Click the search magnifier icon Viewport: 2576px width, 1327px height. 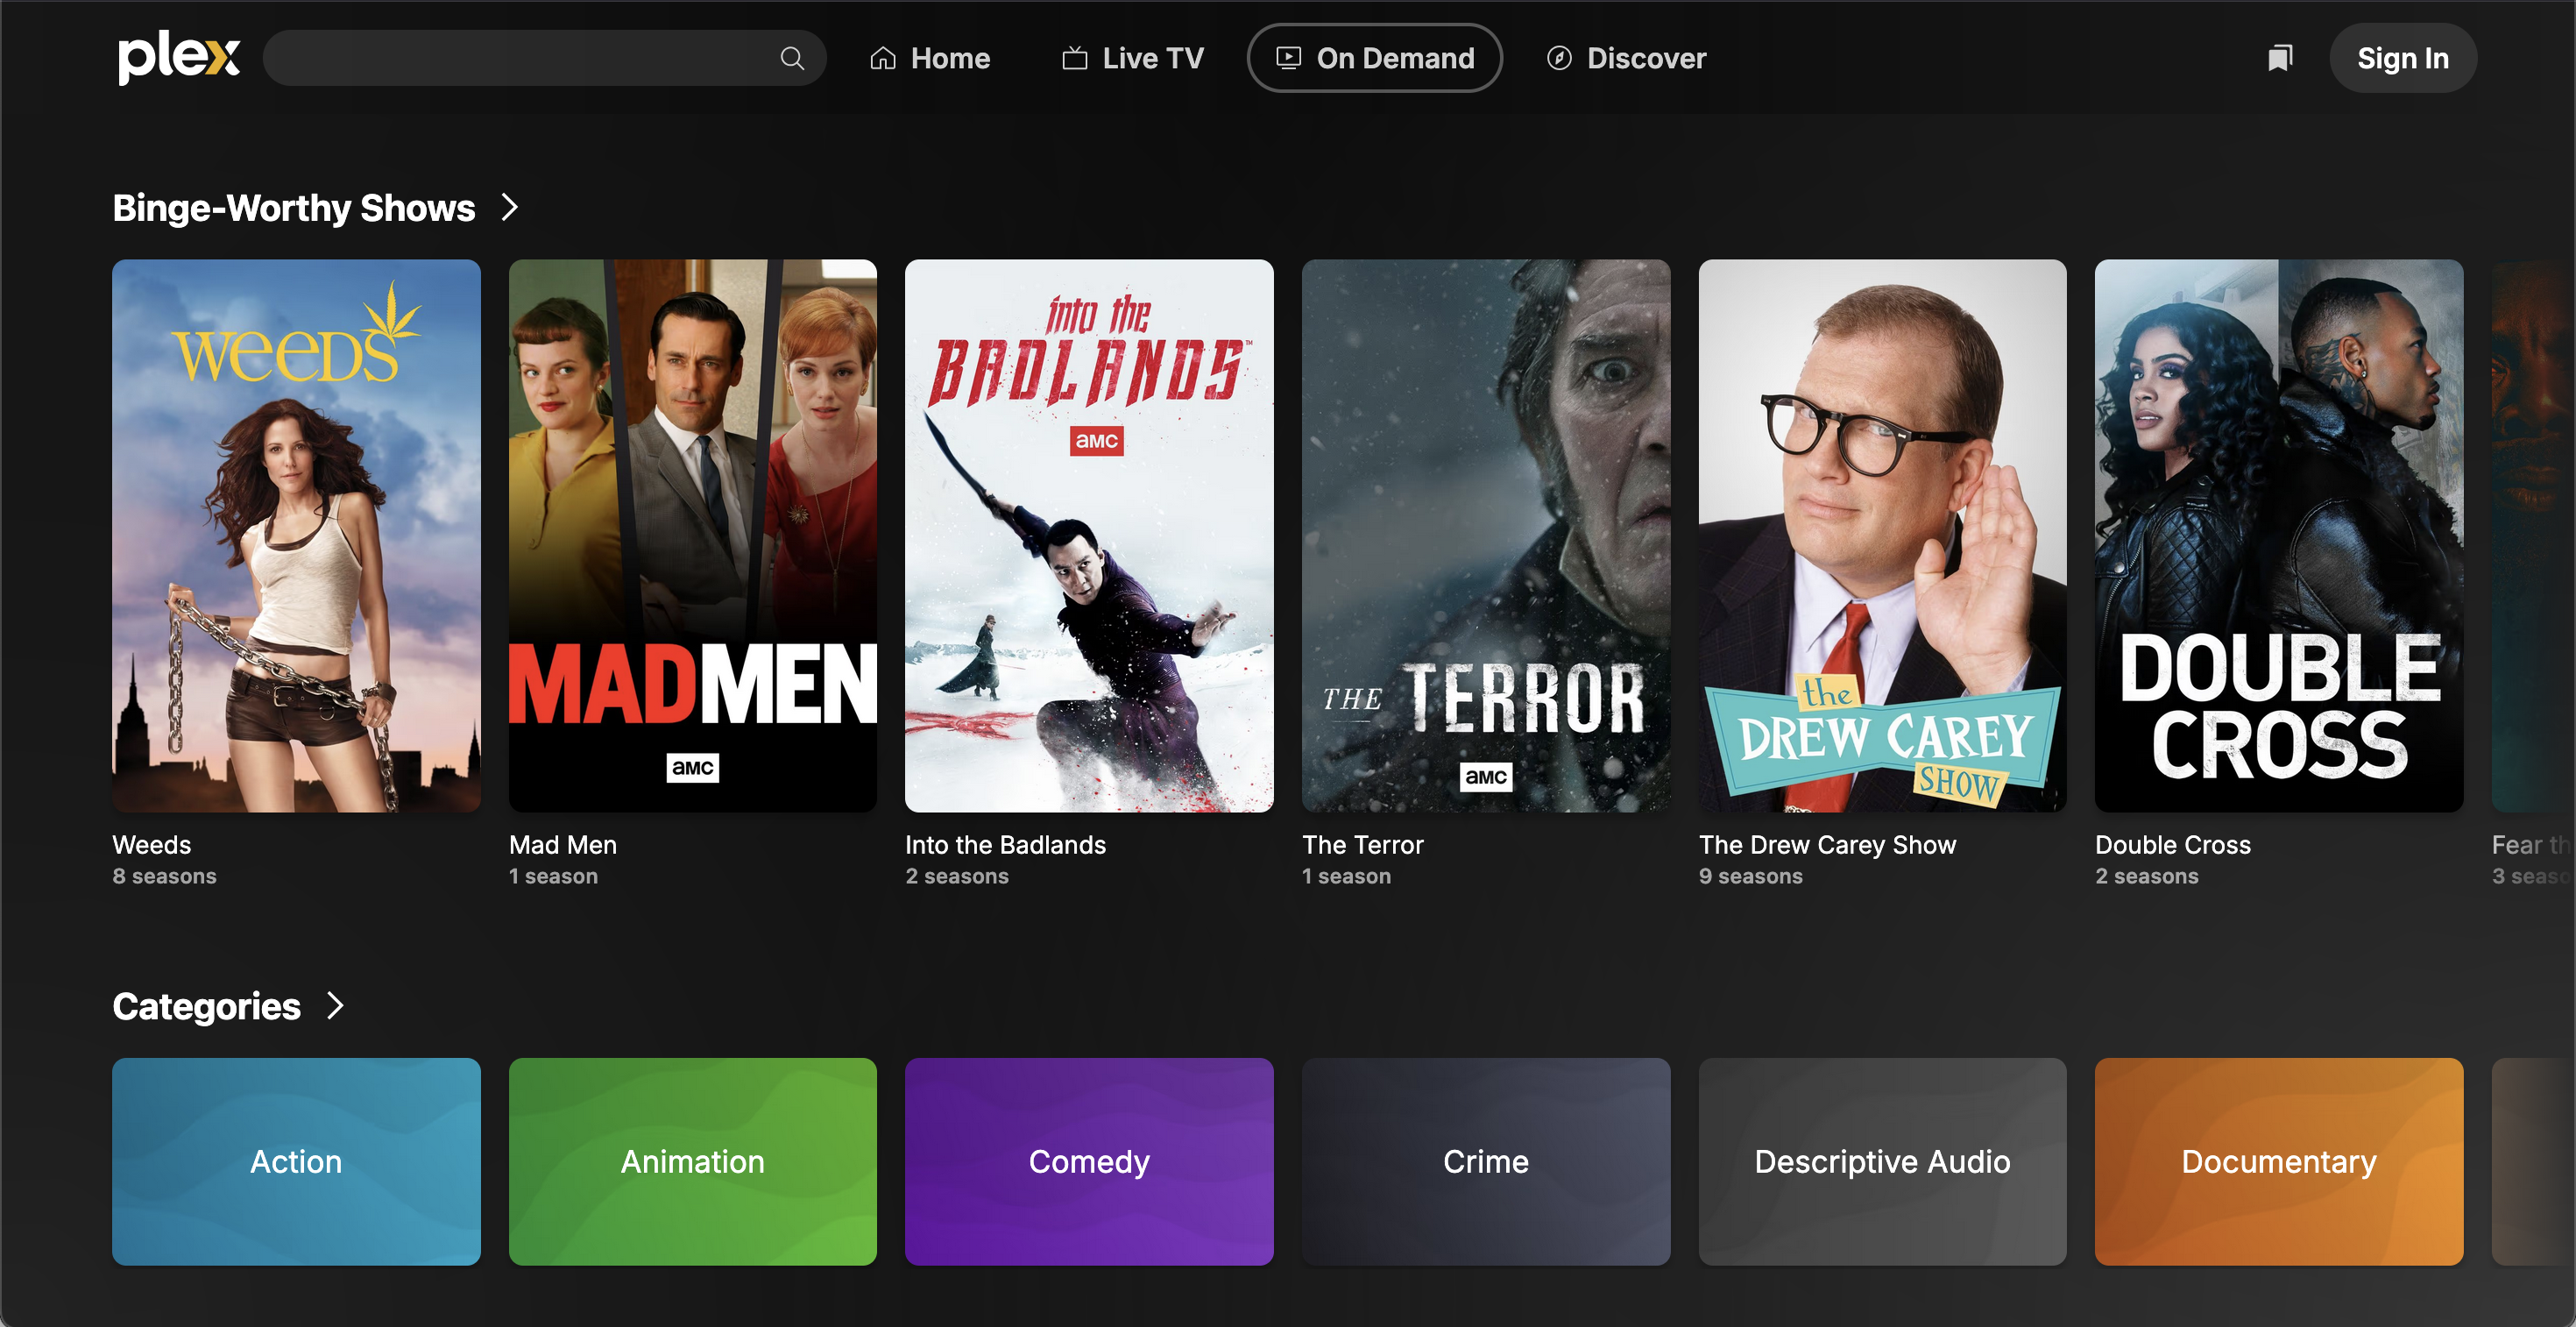click(792, 58)
